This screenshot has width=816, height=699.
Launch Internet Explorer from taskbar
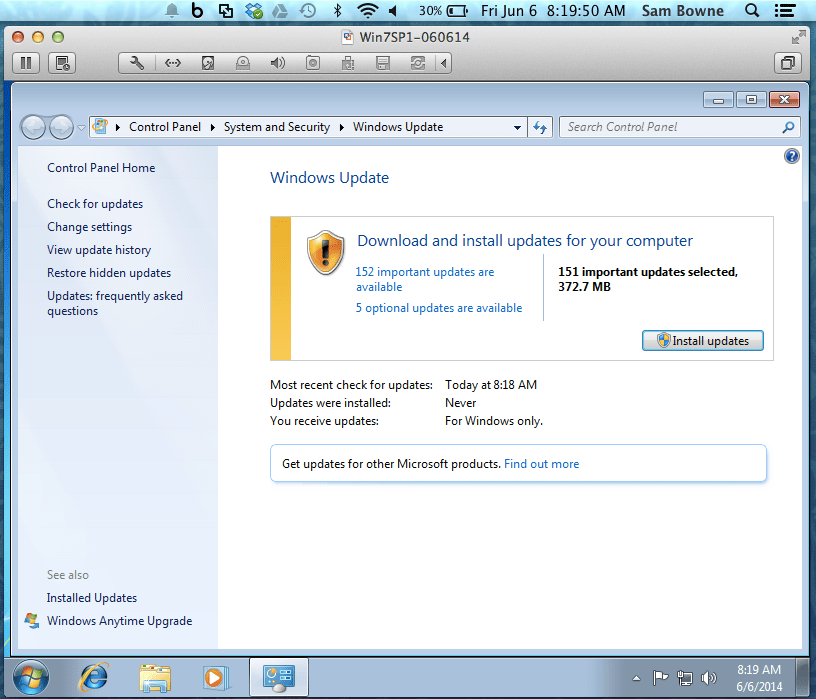93,678
